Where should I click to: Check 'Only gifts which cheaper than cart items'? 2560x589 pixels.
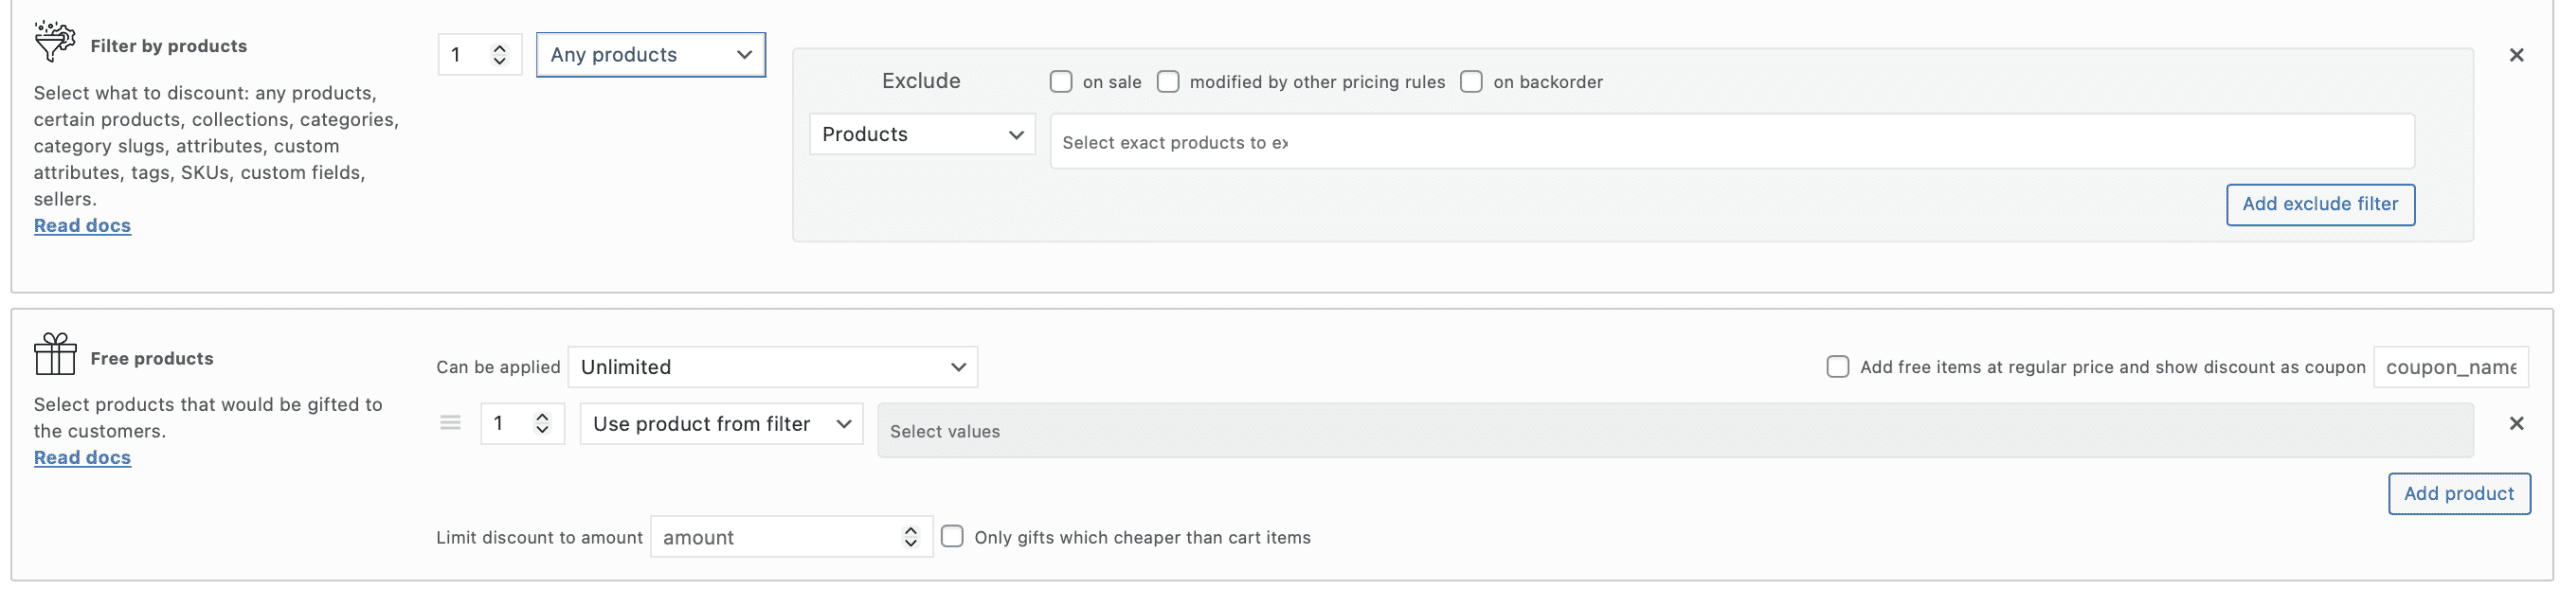(x=952, y=536)
